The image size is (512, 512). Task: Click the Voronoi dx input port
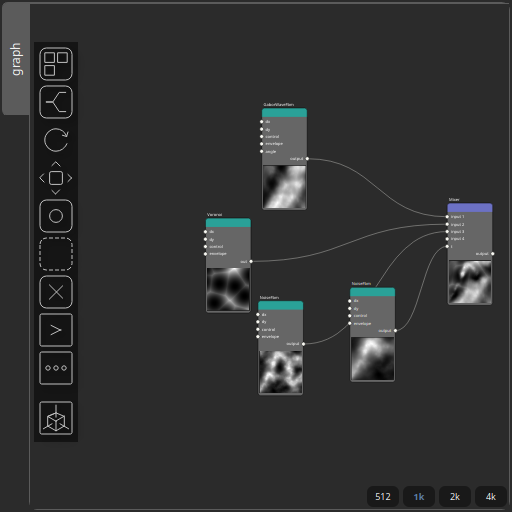206,232
